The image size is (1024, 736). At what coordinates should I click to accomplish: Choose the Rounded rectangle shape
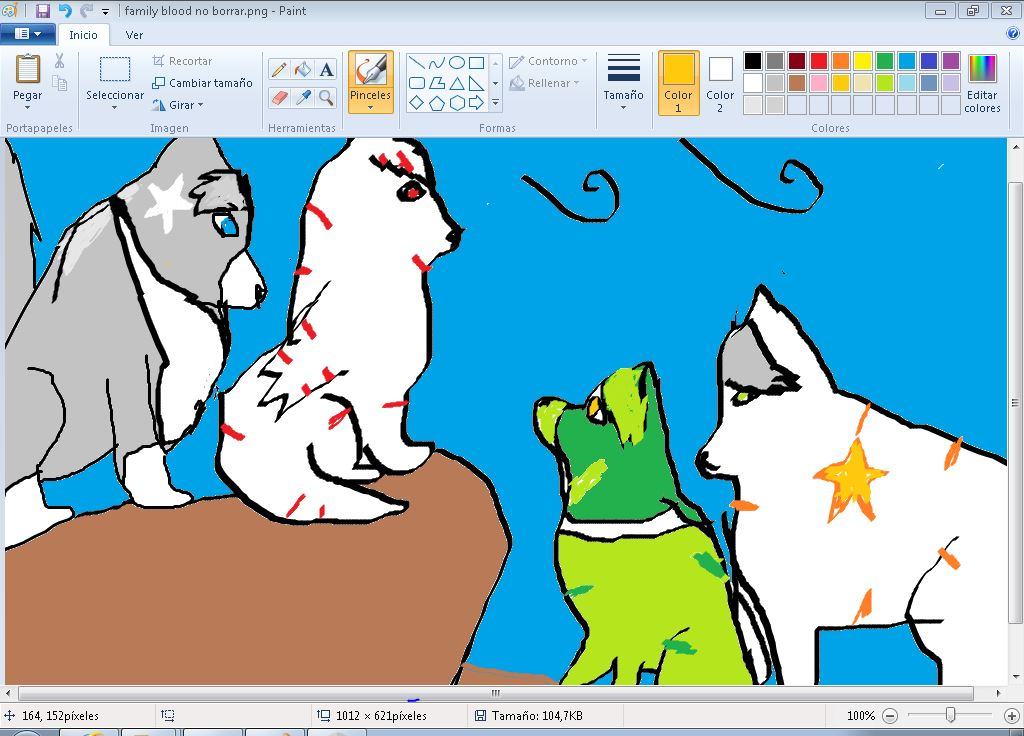(x=417, y=83)
